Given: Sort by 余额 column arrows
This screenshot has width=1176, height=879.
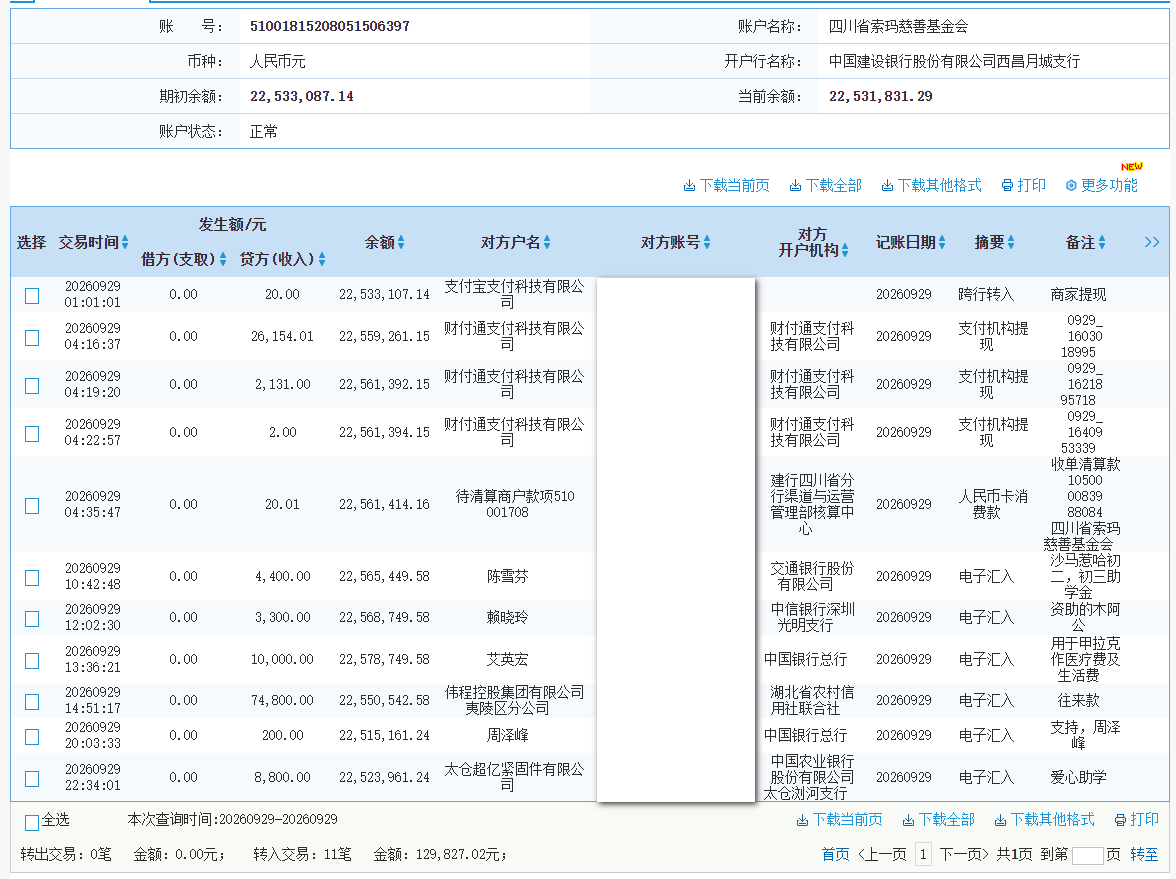Looking at the screenshot, I should [401, 242].
